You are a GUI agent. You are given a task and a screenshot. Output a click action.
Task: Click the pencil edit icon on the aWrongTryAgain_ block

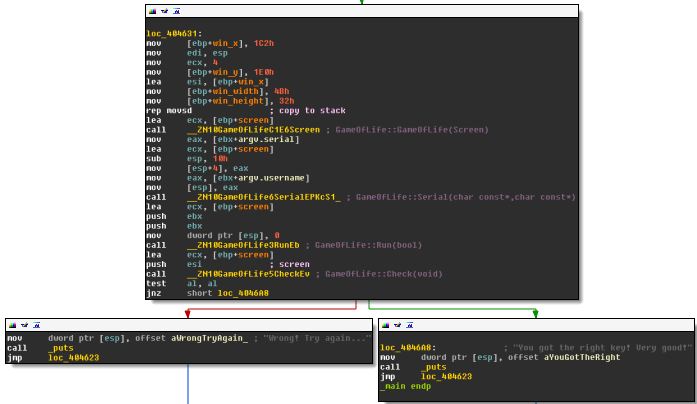click(x=24, y=325)
